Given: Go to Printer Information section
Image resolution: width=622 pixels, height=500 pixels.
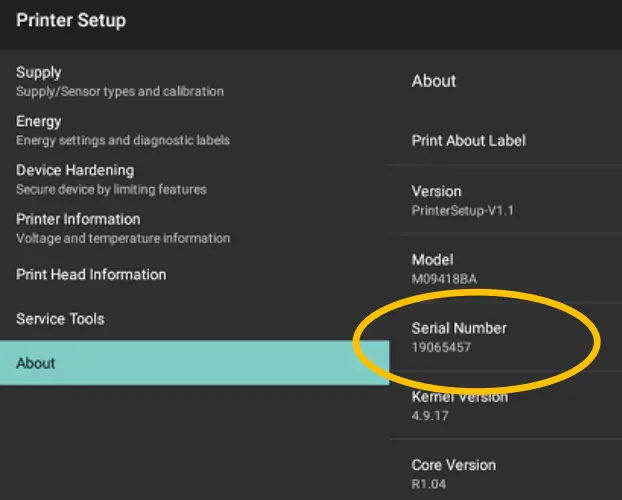Looking at the screenshot, I should [123, 227].
